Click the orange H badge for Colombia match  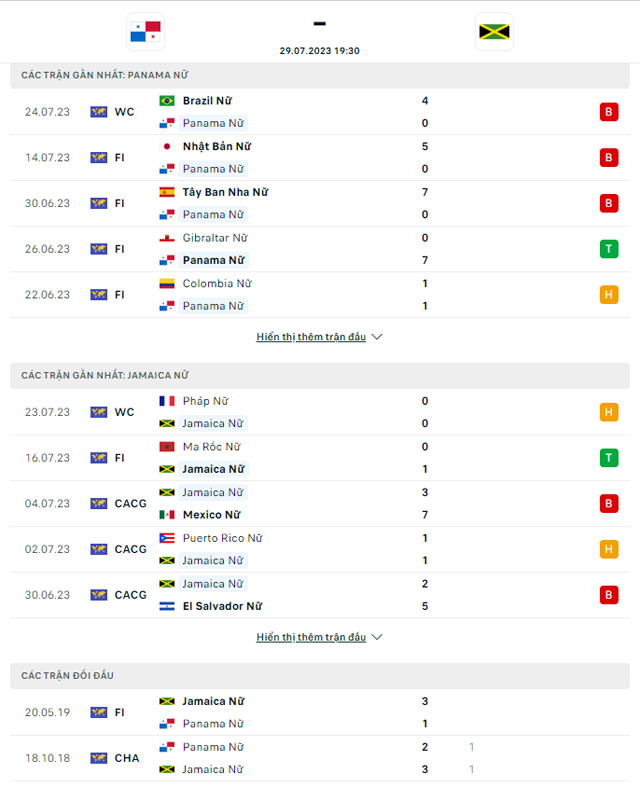pyautogui.click(x=608, y=294)
